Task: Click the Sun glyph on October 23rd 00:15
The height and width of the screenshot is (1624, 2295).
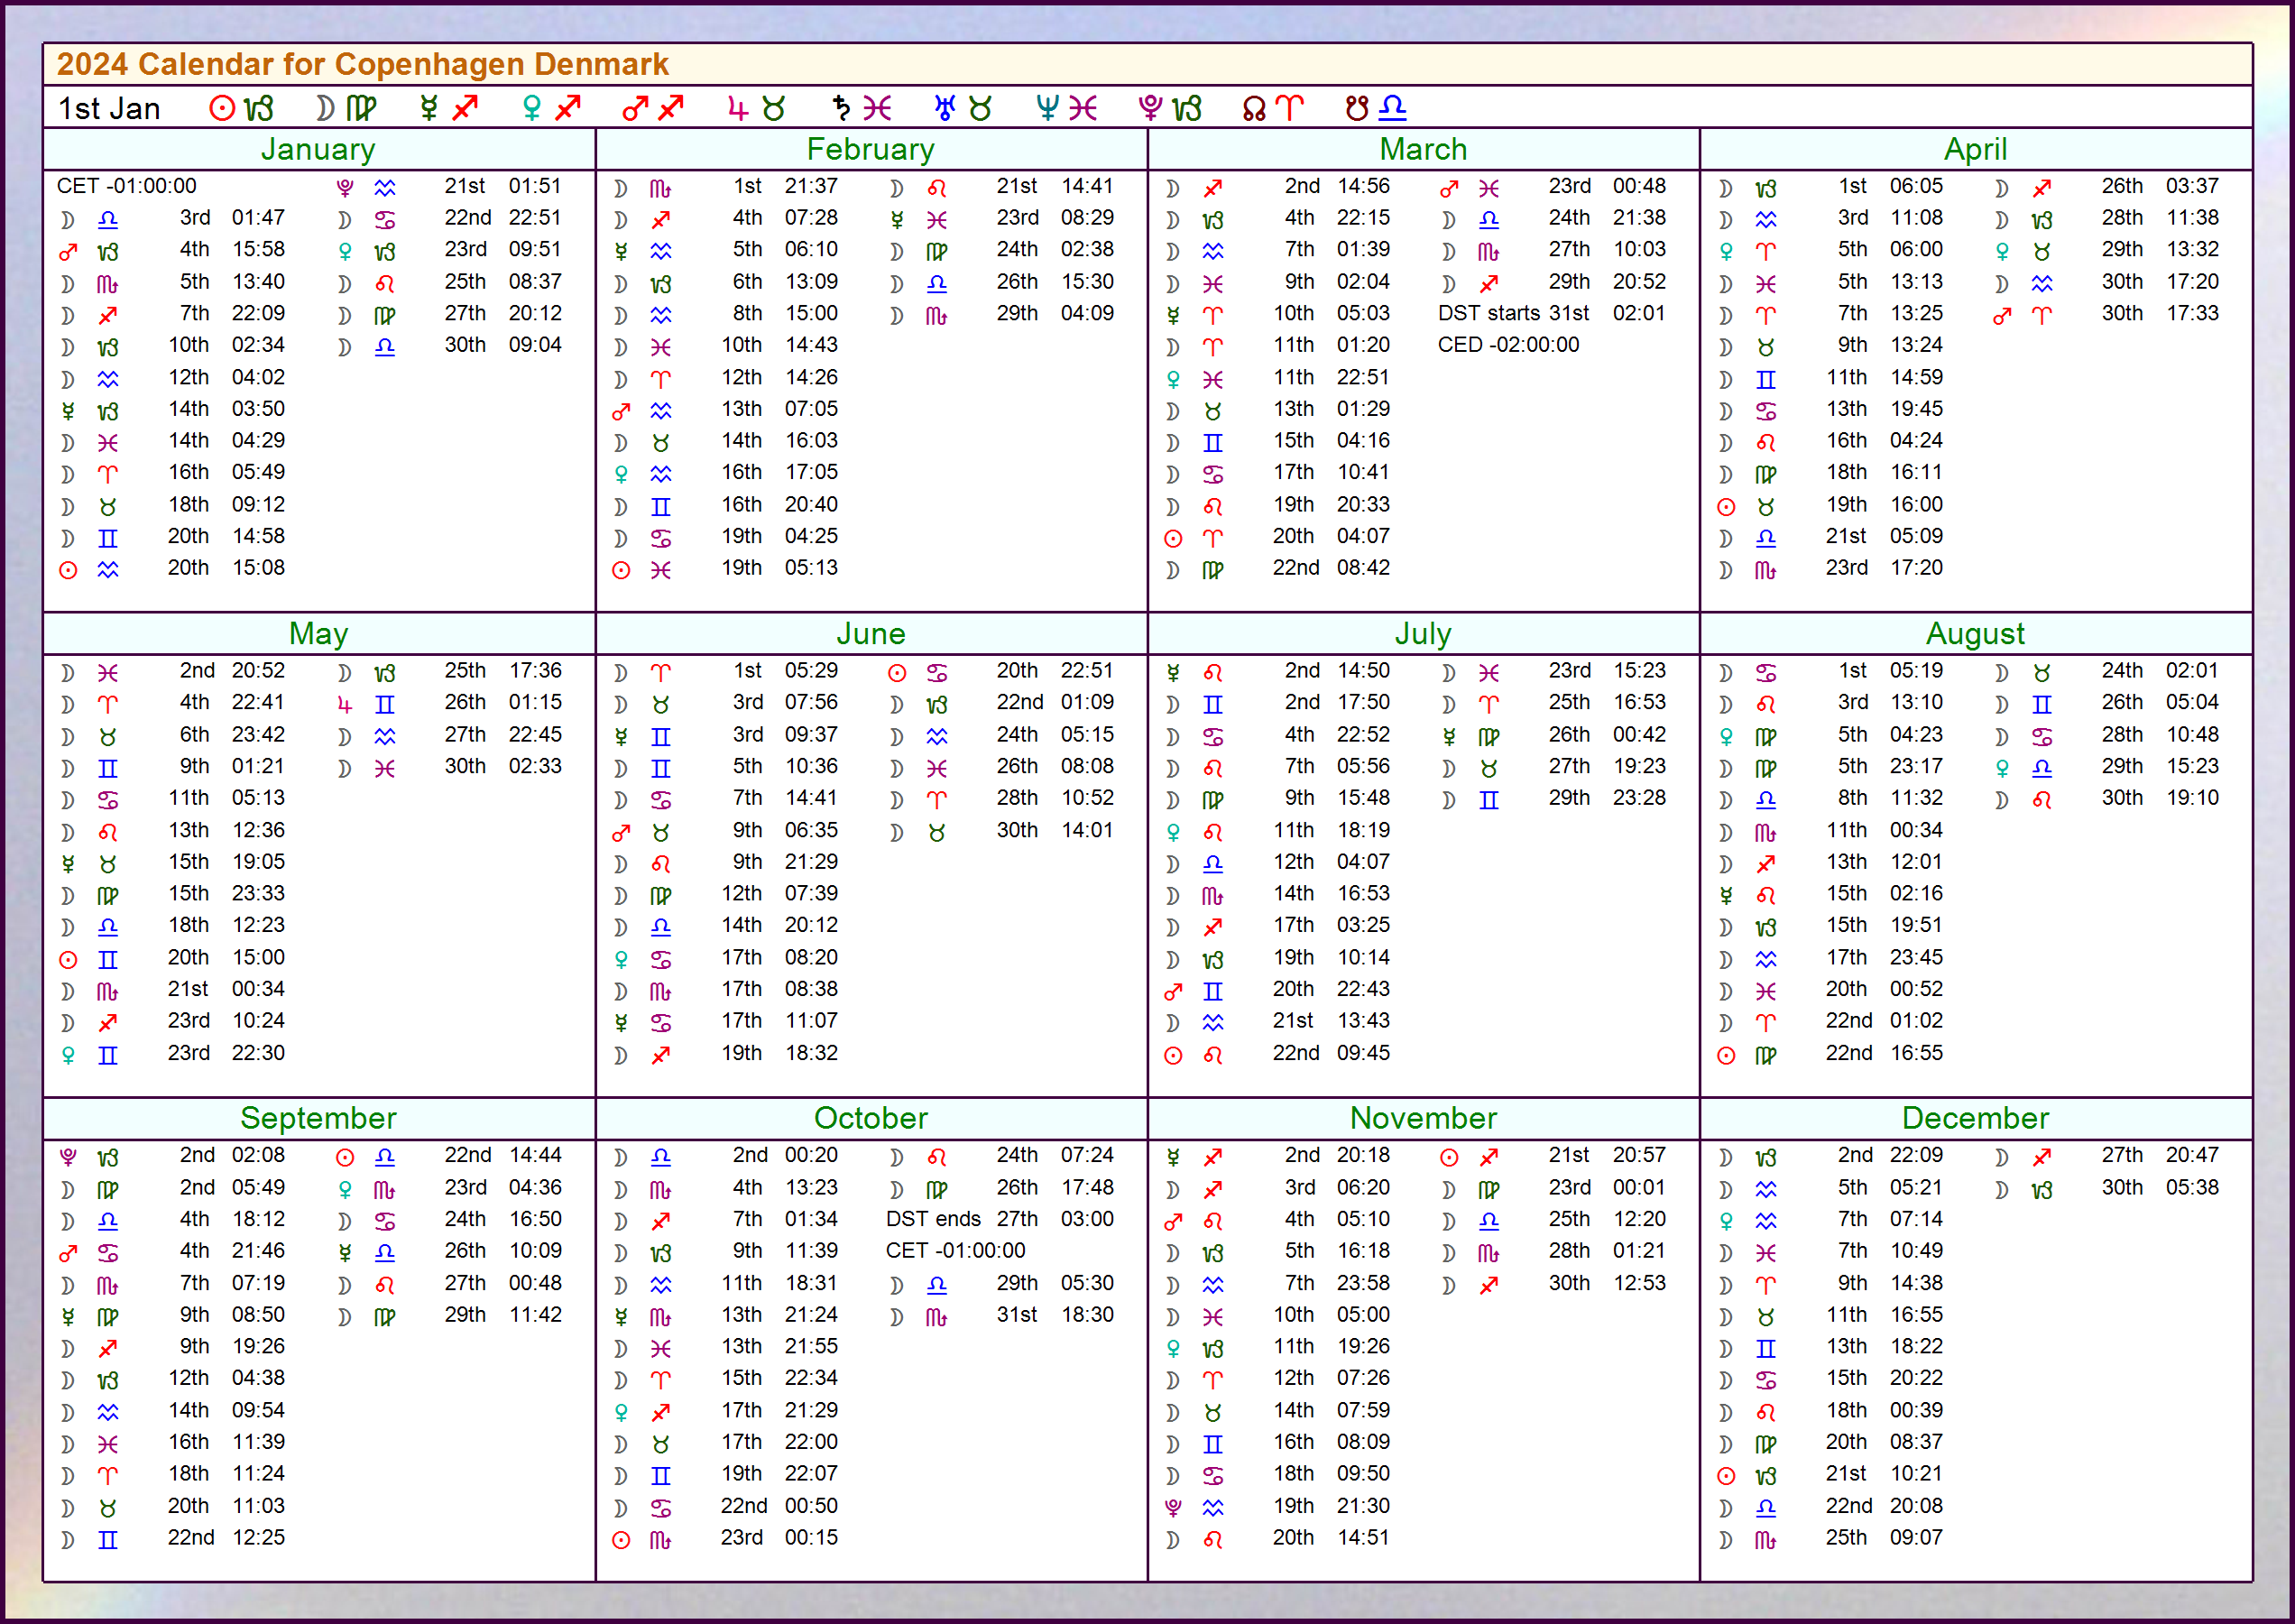Action: click(x=621, y=1540)
